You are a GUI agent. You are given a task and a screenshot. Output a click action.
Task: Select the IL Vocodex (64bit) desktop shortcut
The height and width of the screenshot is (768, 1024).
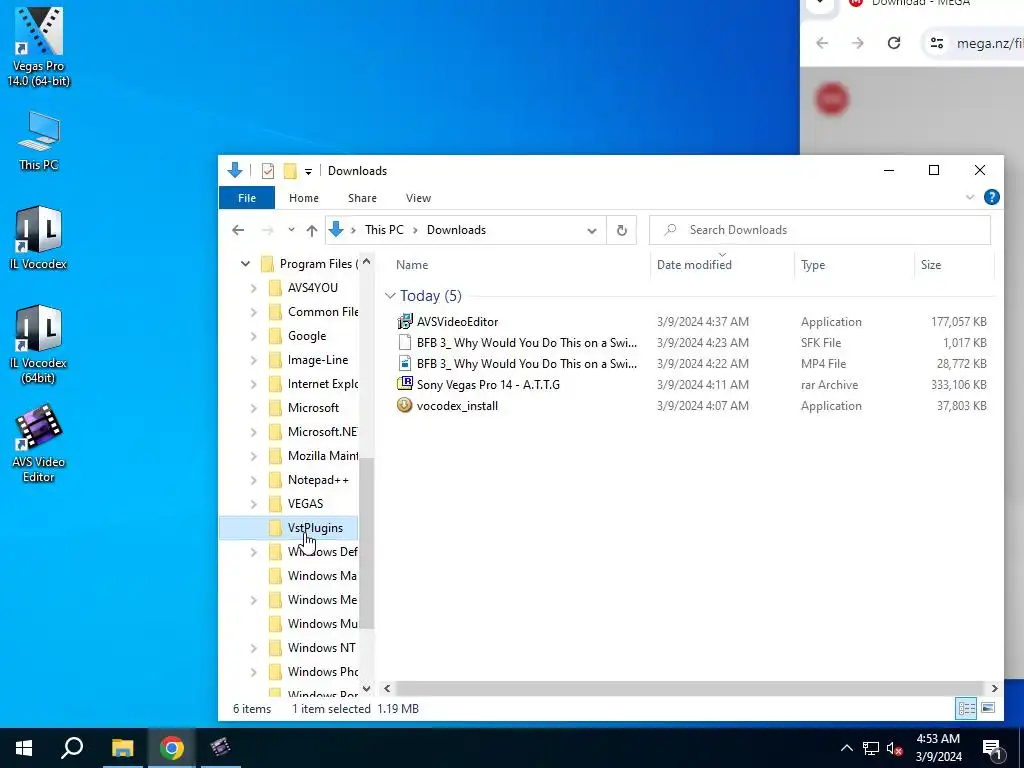pos(39,344)
